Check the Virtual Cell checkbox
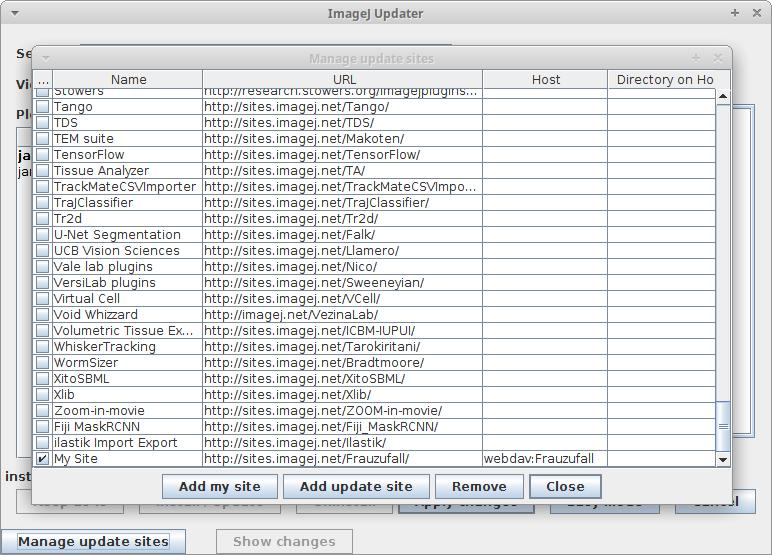The image size is (772, 555). (x=43, y=298)
